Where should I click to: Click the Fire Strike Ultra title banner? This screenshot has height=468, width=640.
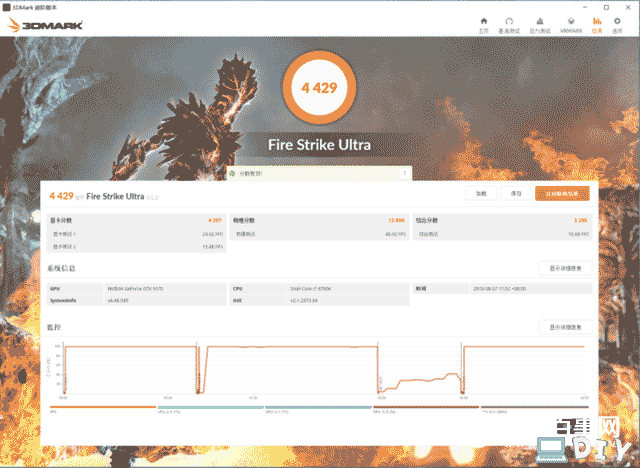(x=319, y=145)
